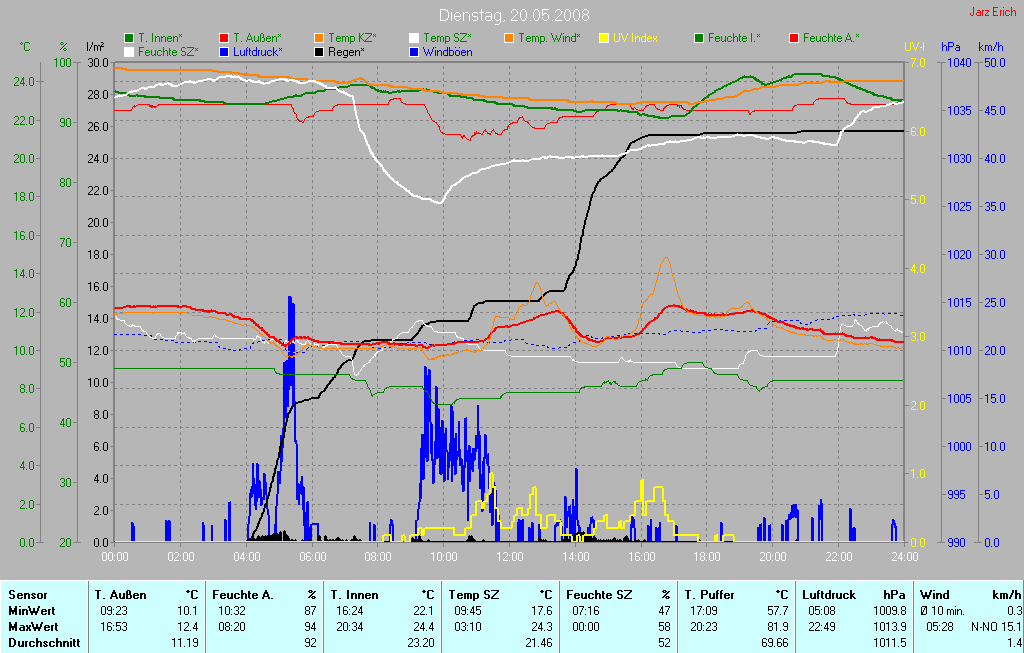Click the UV-I axis unit label
Viewport: 1024px width, 653px height.
click(x=914, y=47)
